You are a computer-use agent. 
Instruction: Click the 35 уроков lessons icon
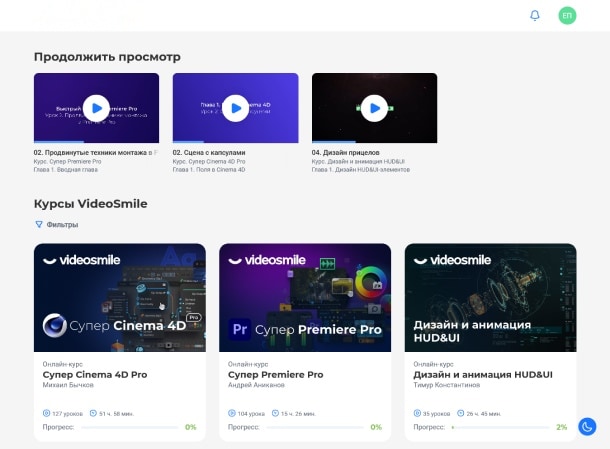[x=417, y=412]
